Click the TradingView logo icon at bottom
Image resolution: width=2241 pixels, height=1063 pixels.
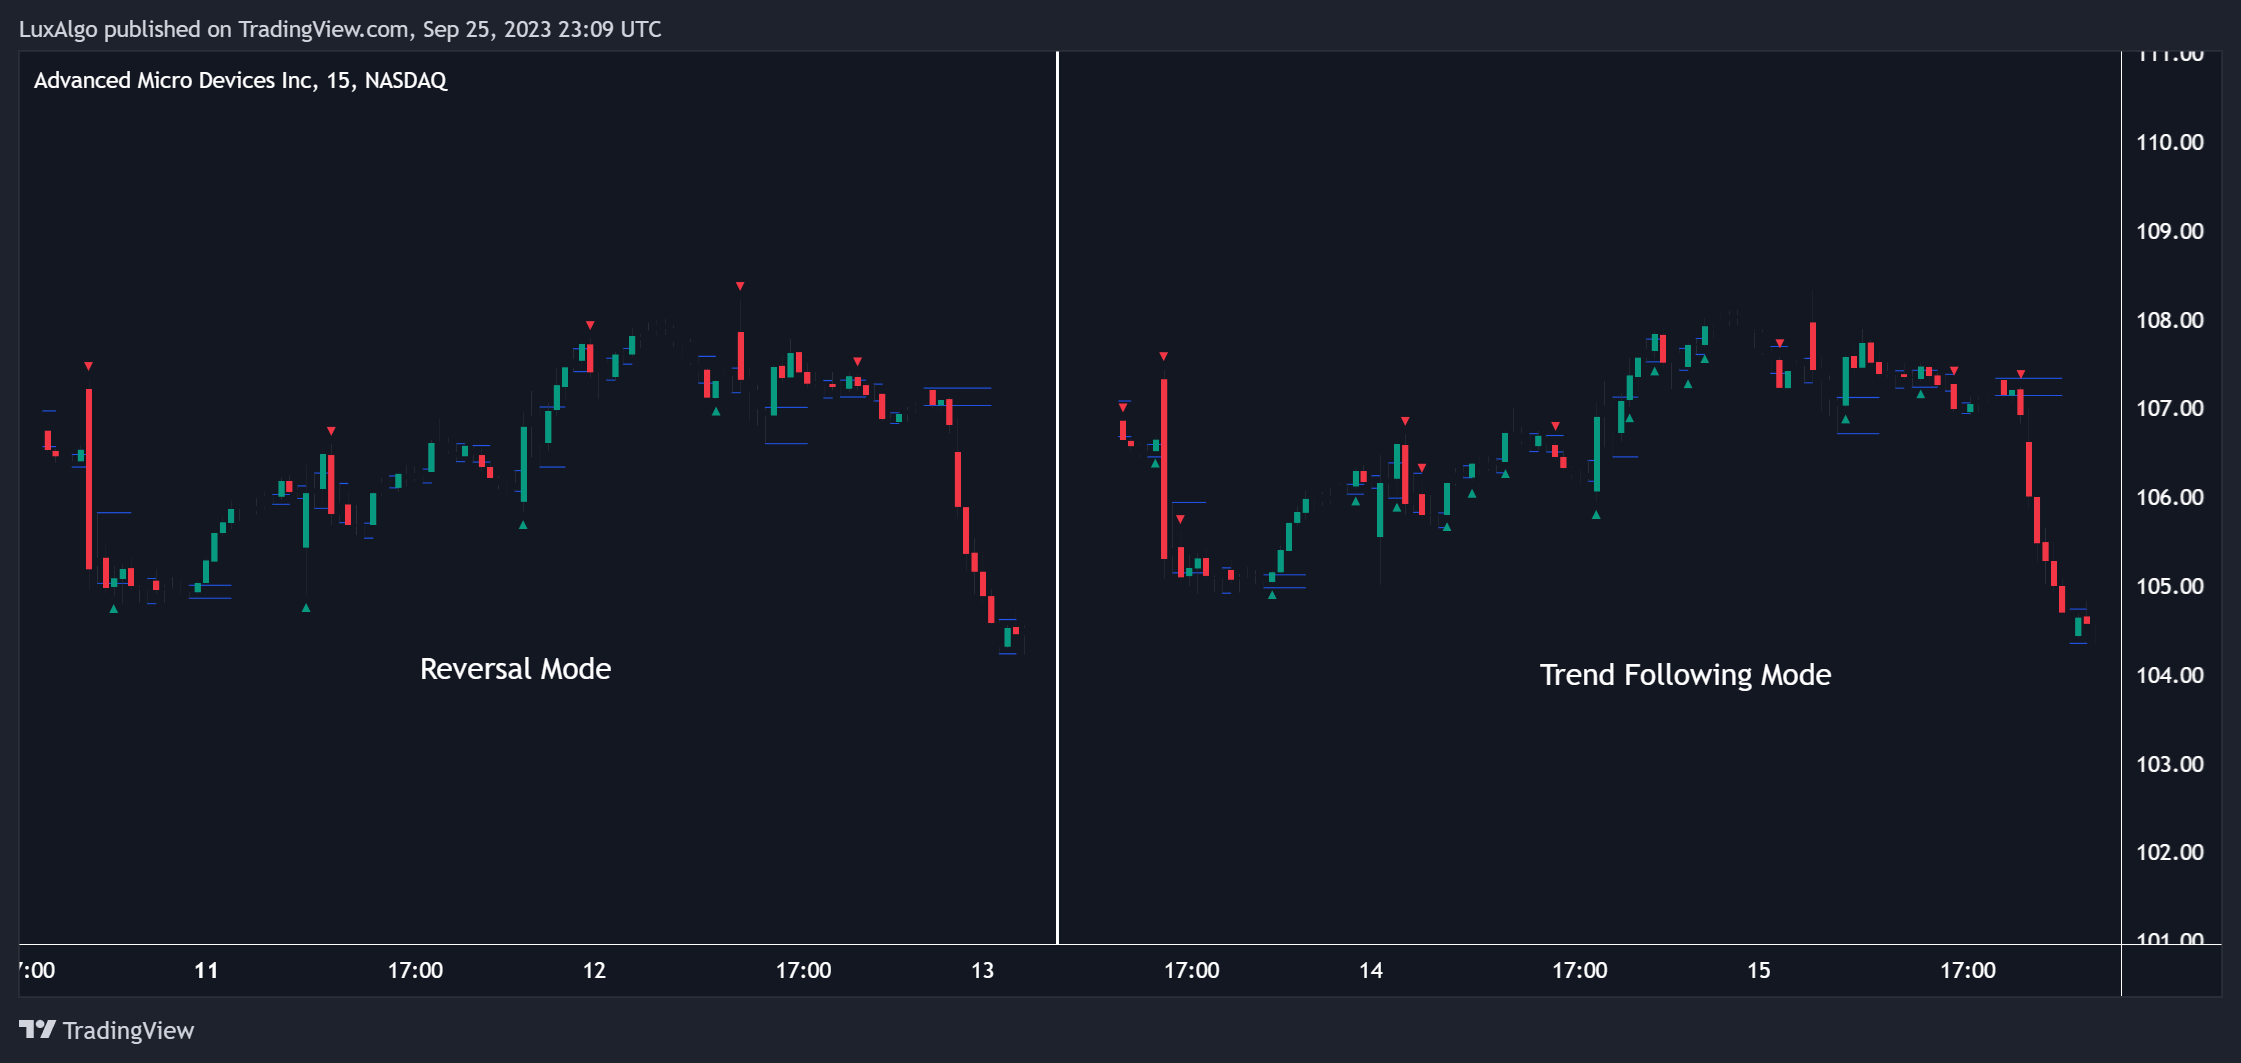coord(37,1029)
